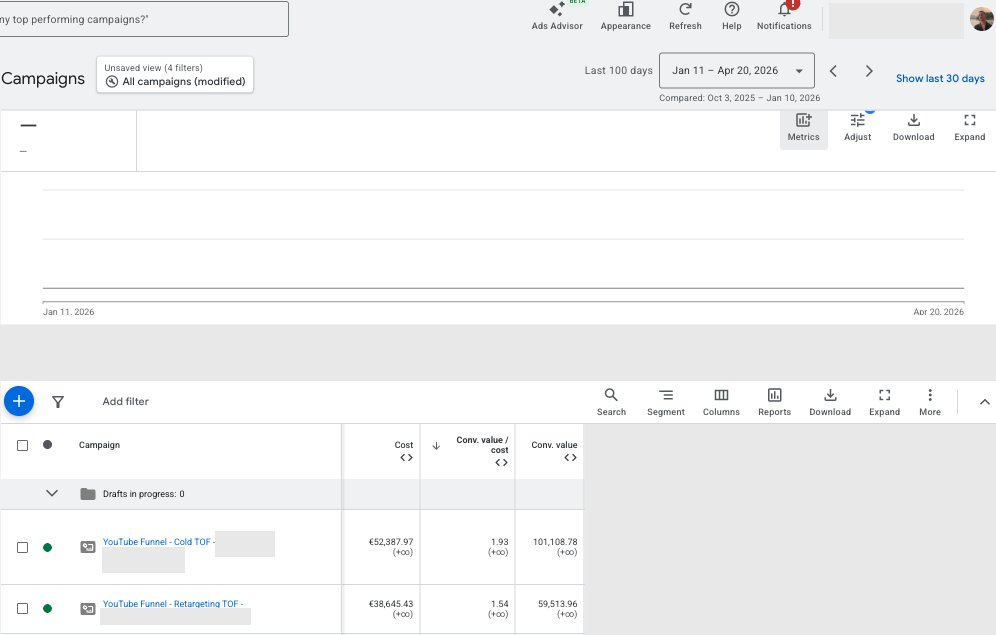This screenshot has height=635, width=996.
Task: Click the filter funnel icon
Action: pos(58,401)
